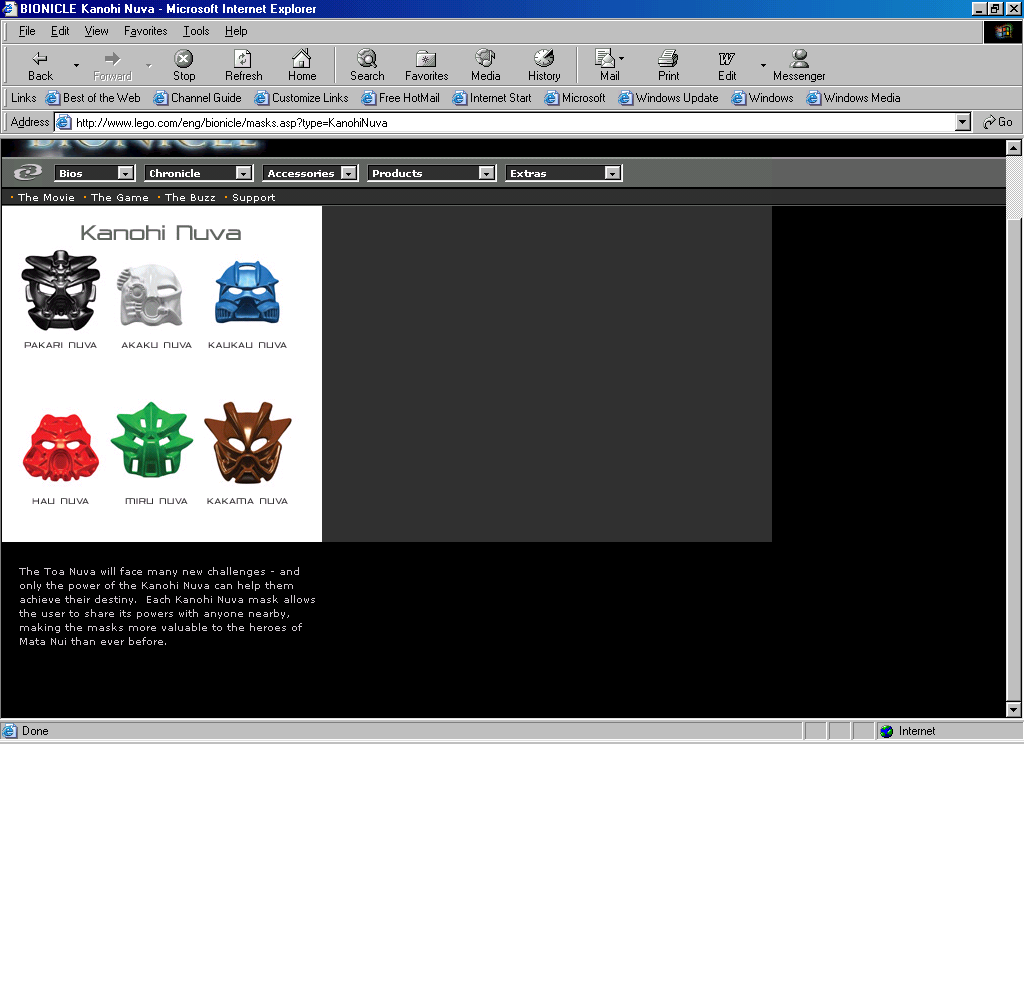The image size is (1024, 1000).
Task: Open the Favorites menu in menu bar
Action: pyautogui.click(x=146, y=31)
